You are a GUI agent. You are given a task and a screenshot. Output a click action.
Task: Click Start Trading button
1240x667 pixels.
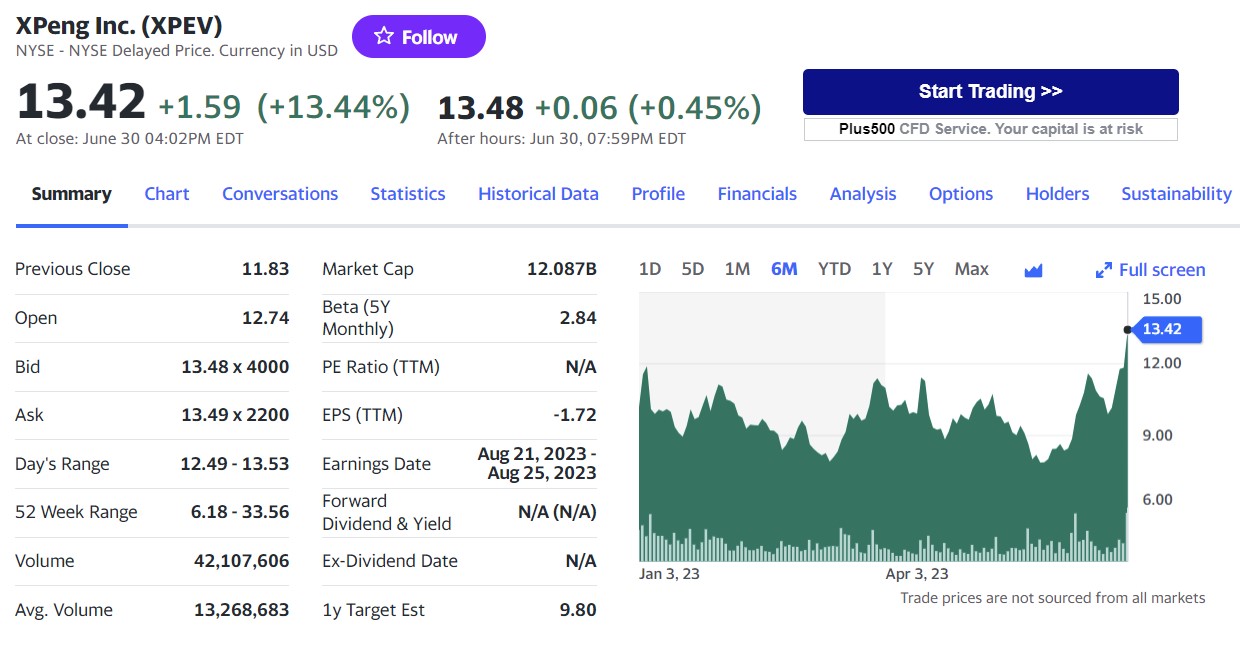coord(991,91)
